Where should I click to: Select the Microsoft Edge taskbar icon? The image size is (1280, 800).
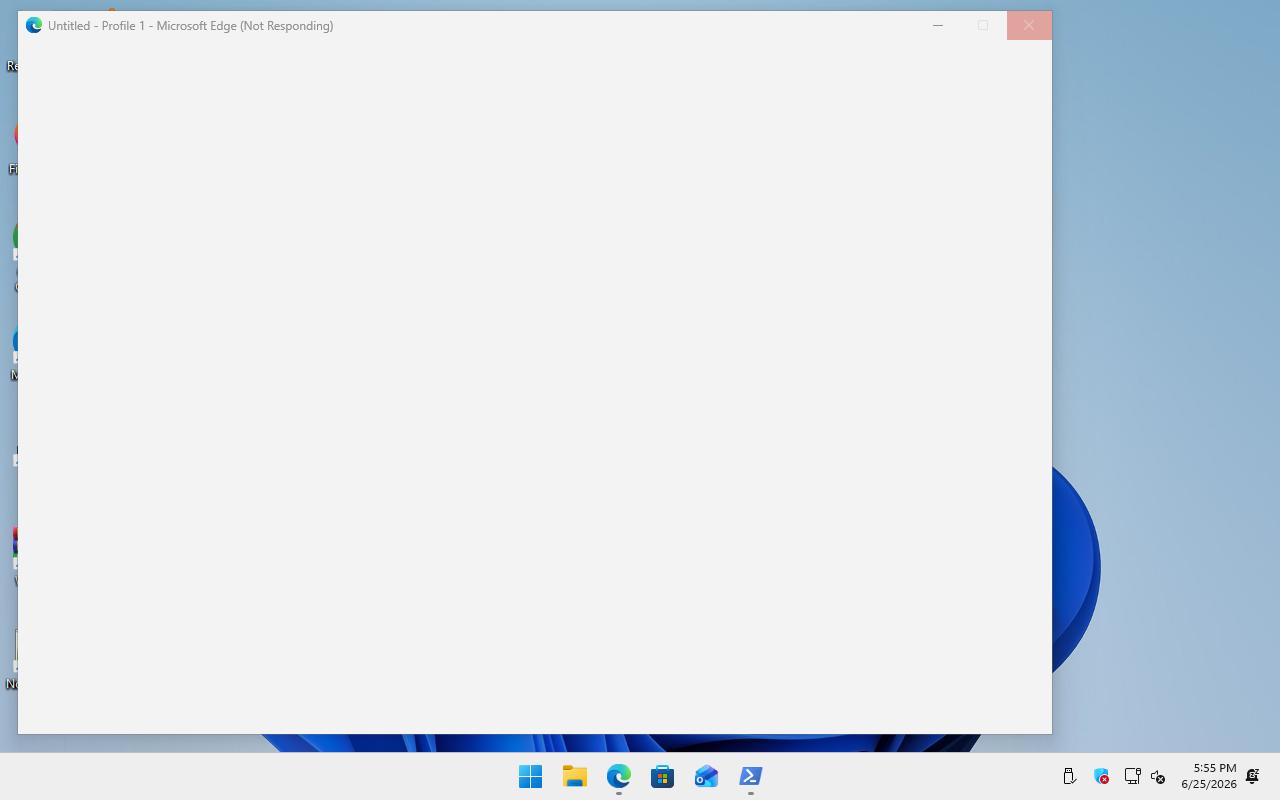point(618,776)
